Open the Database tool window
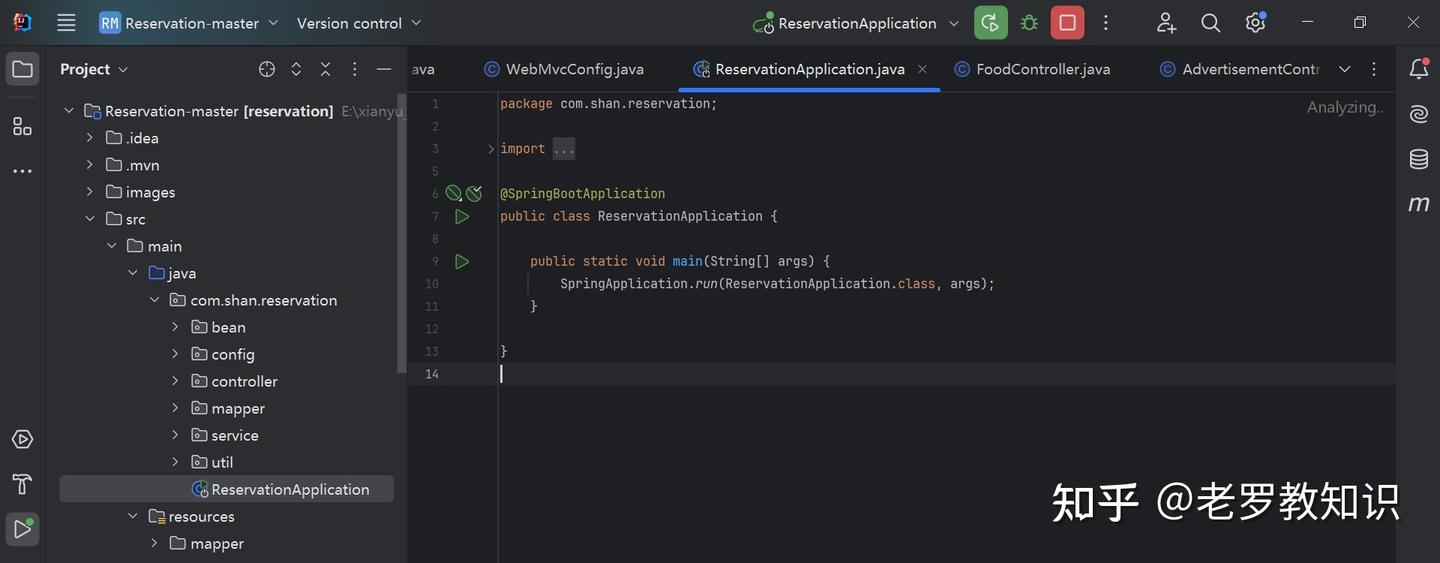The width and height of the screenshot is (1440, 563). (x=1418, y=159)
